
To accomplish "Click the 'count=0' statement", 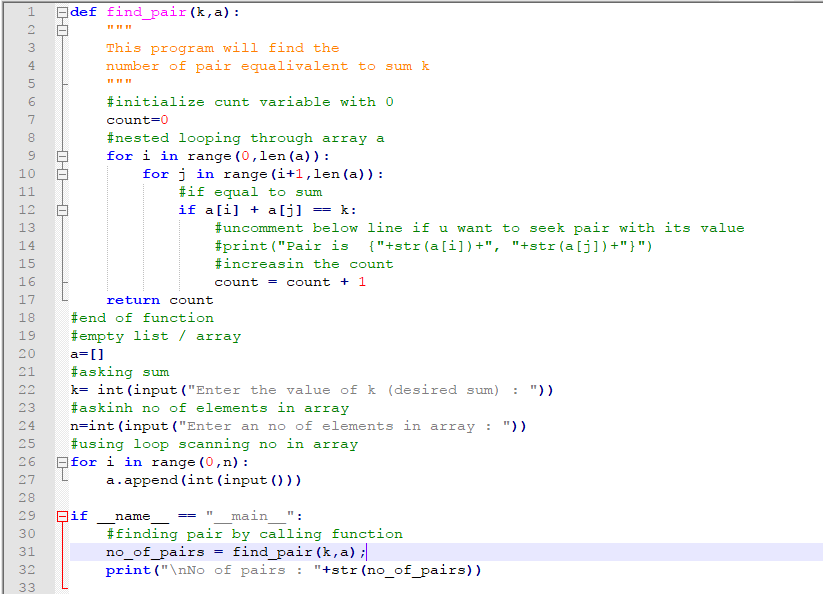I will click(x=137, y=120).
